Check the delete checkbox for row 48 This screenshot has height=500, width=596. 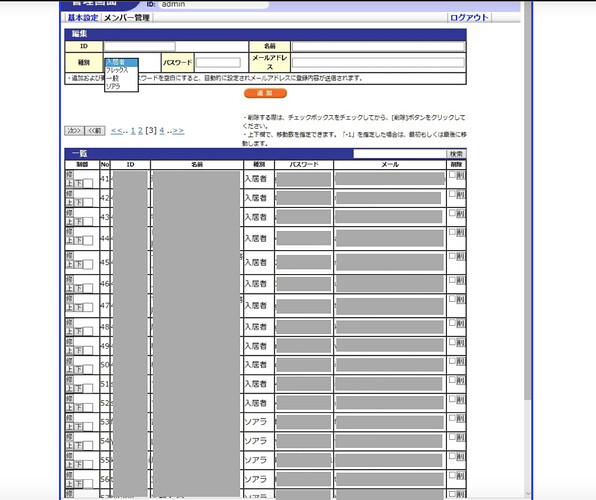click(452, 322)
